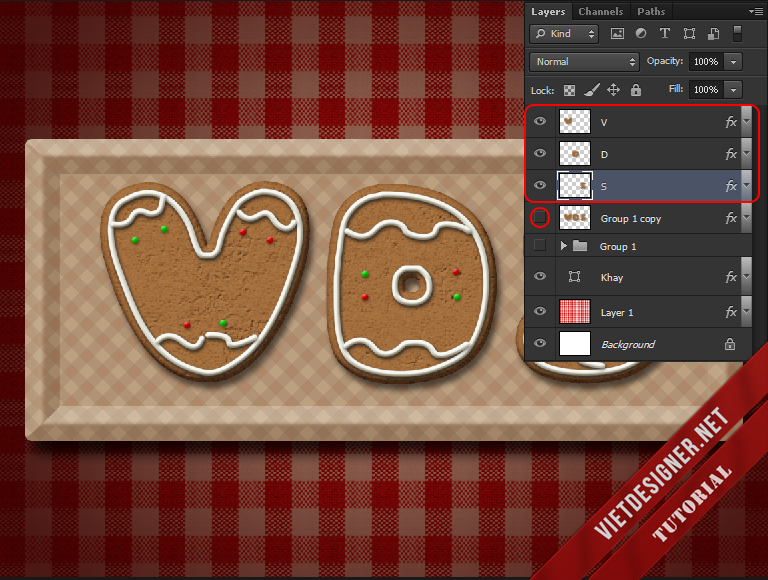
Task: Switch to the Layers tab
Action: pos(548,11)
